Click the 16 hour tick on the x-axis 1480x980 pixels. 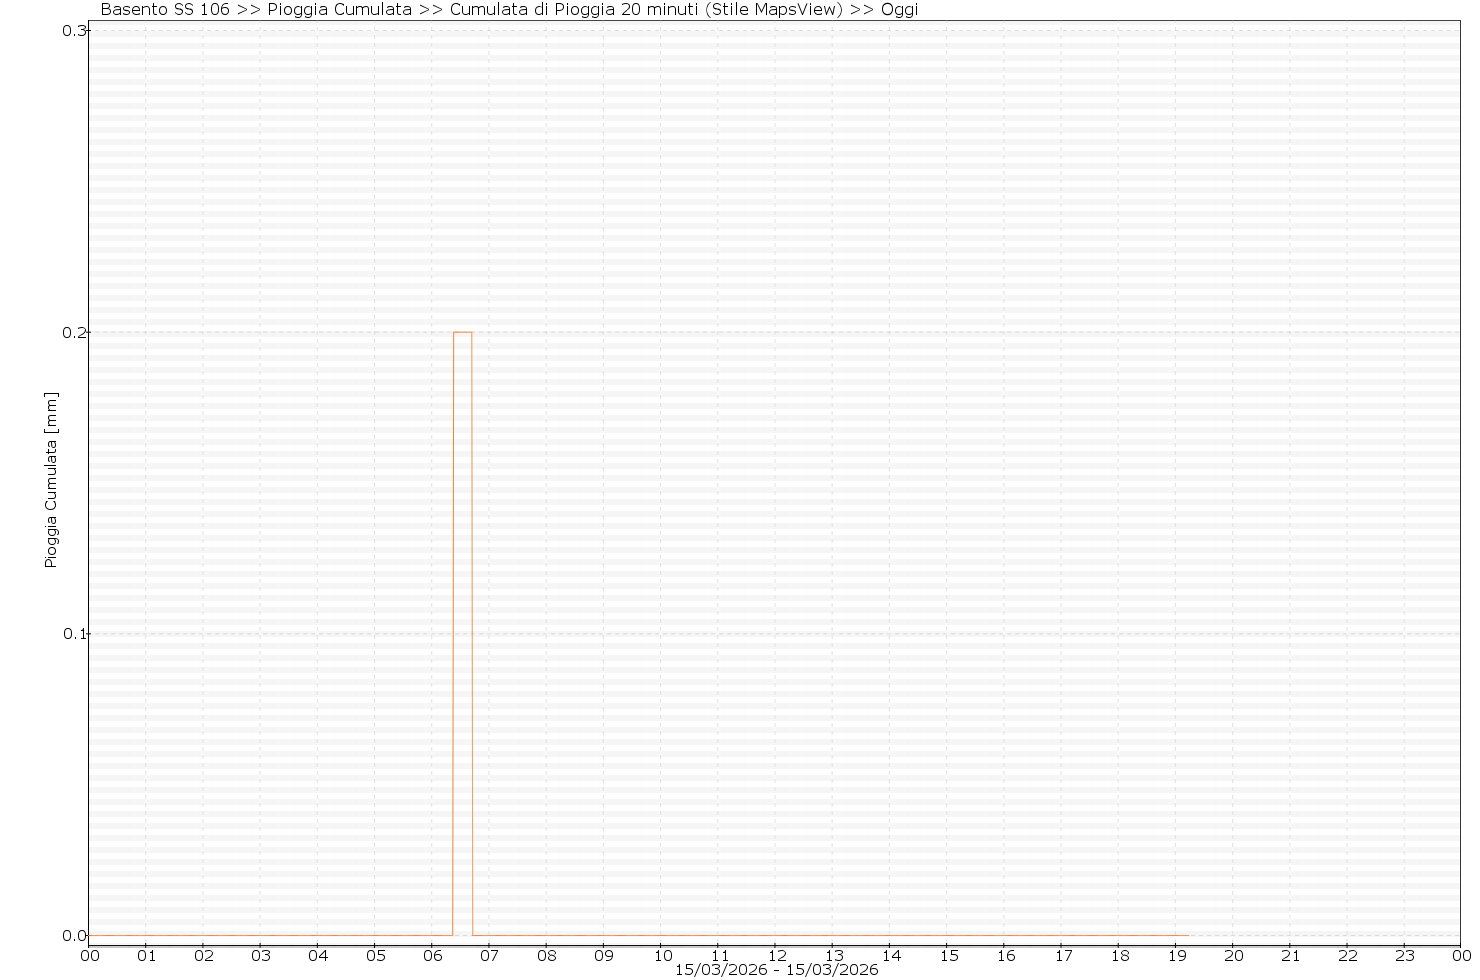[1005, 955]
